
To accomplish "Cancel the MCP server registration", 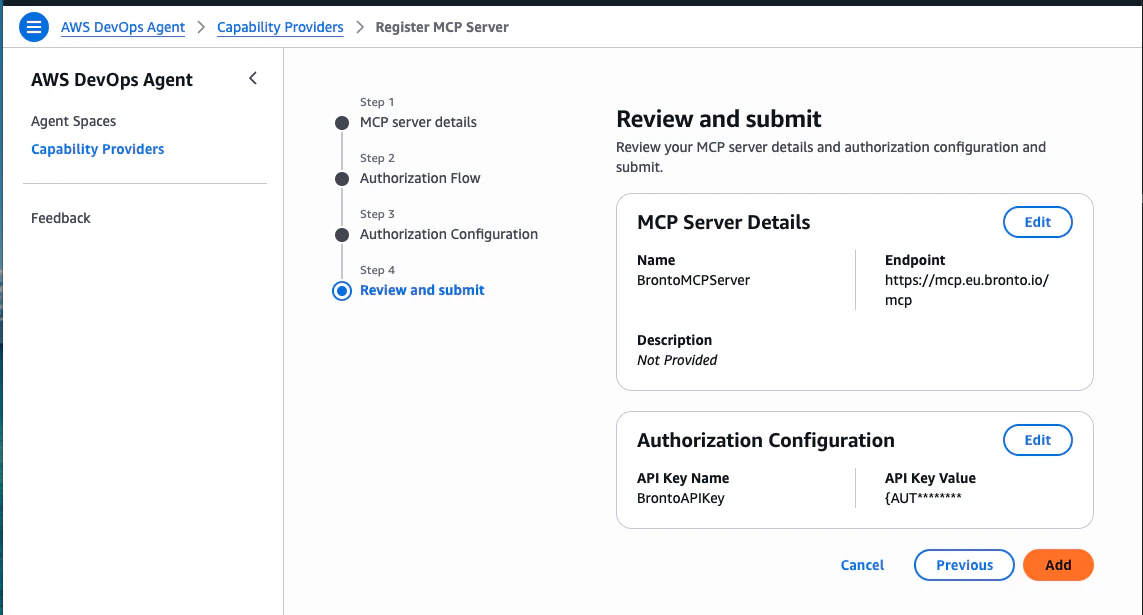I will point(862,565).
